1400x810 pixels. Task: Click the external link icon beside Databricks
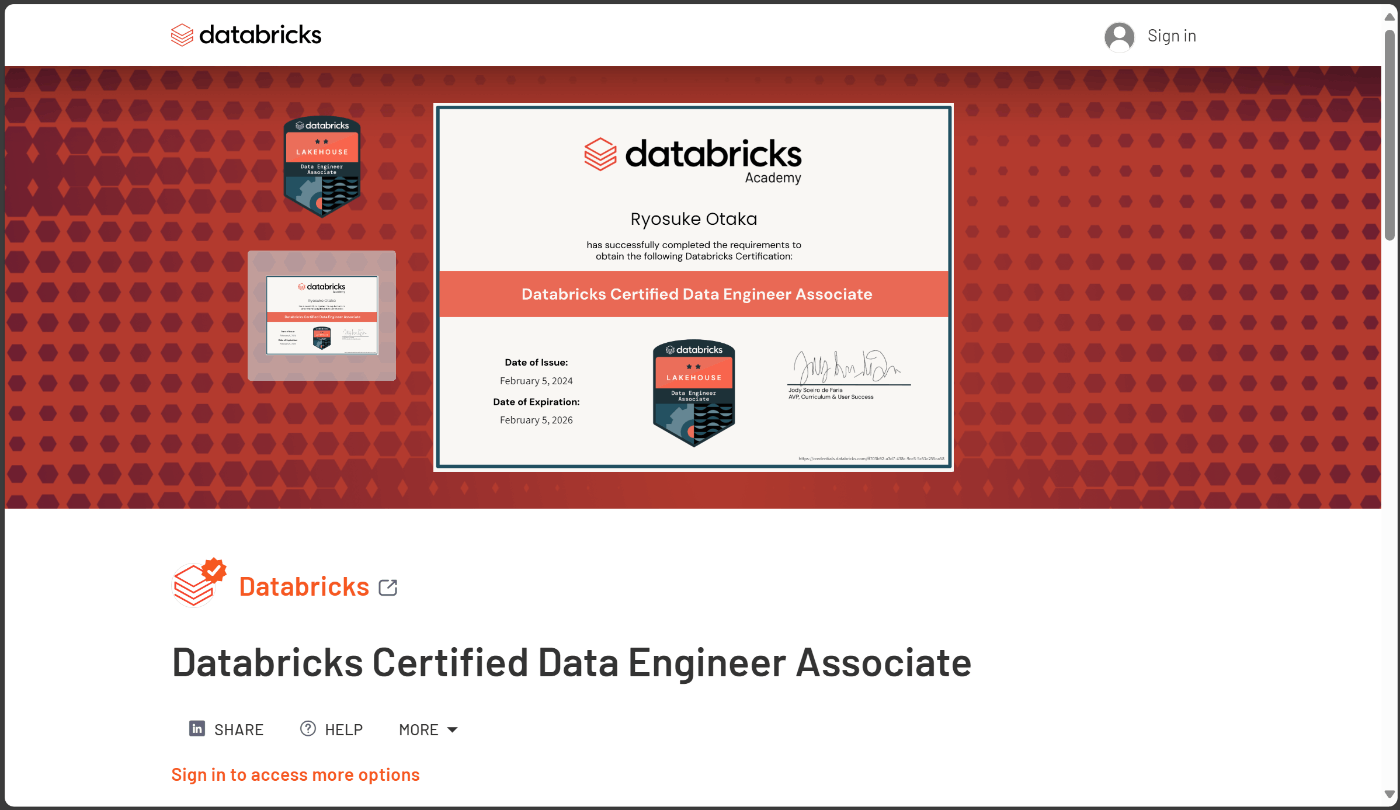[x=388, y=588]
